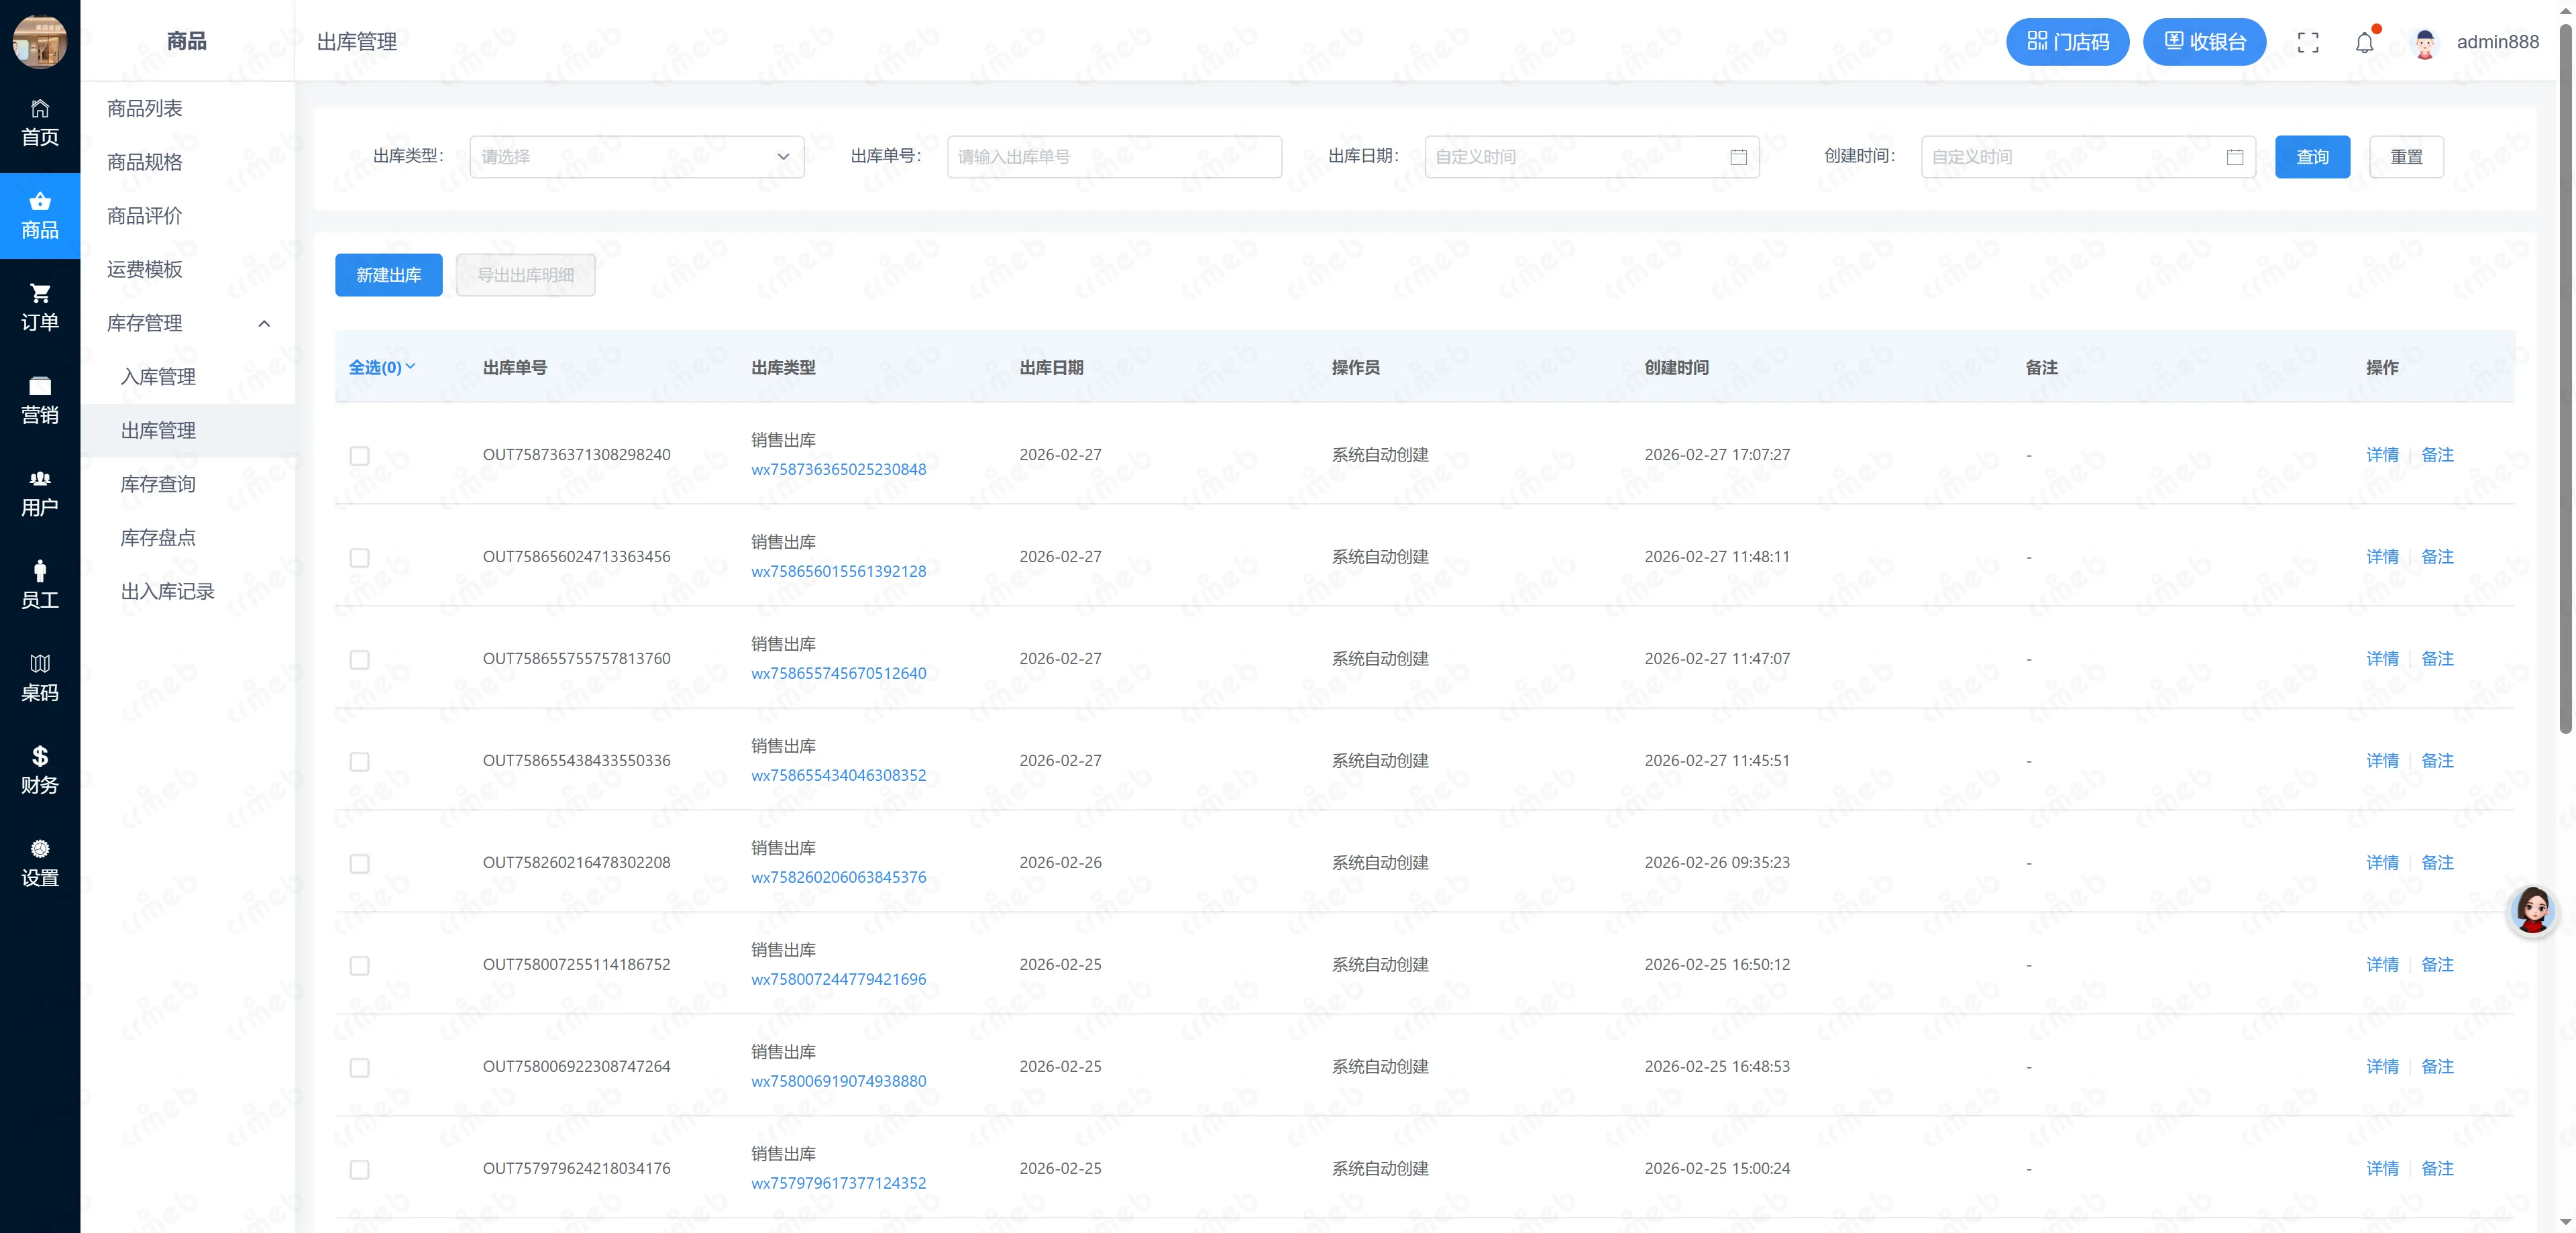This screenshot has width=2576, height=1233.
Task: Open the 出库类型 select dropdown
Action: (636, 157)
